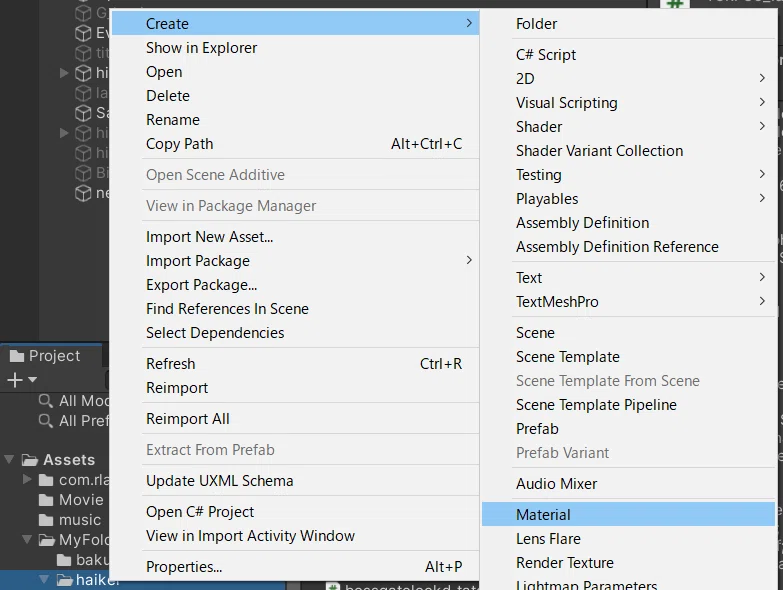Collapse the MyFold folder triangle
Image resolution: width=783 pixels, height=590 pixels.
click(x=27, y=539)
